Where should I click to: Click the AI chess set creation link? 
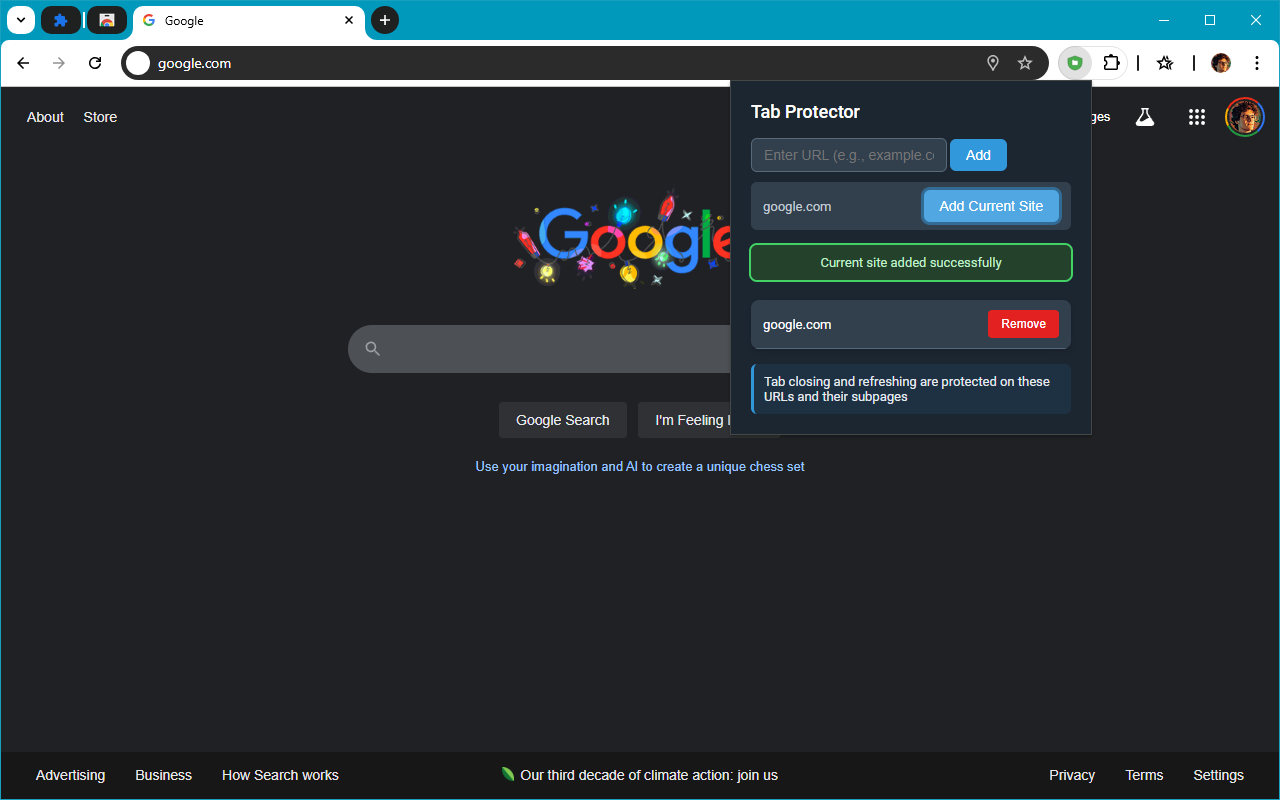[640, 466]
